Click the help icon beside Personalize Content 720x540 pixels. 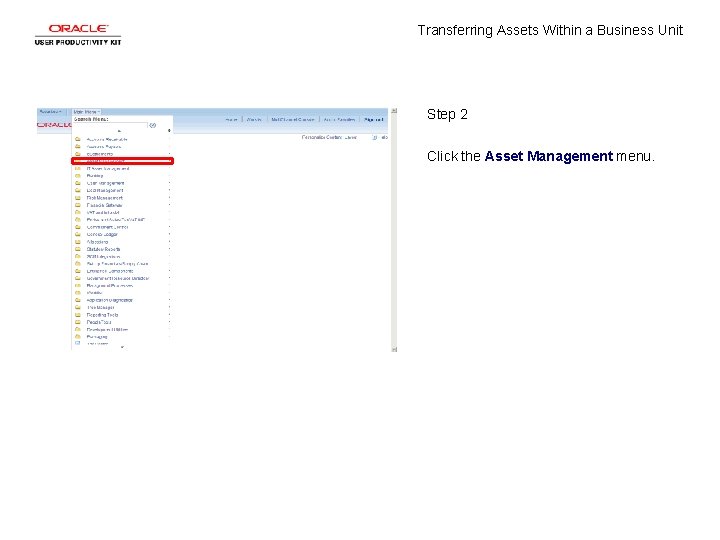pyautogui.click(x=374, y=137)
